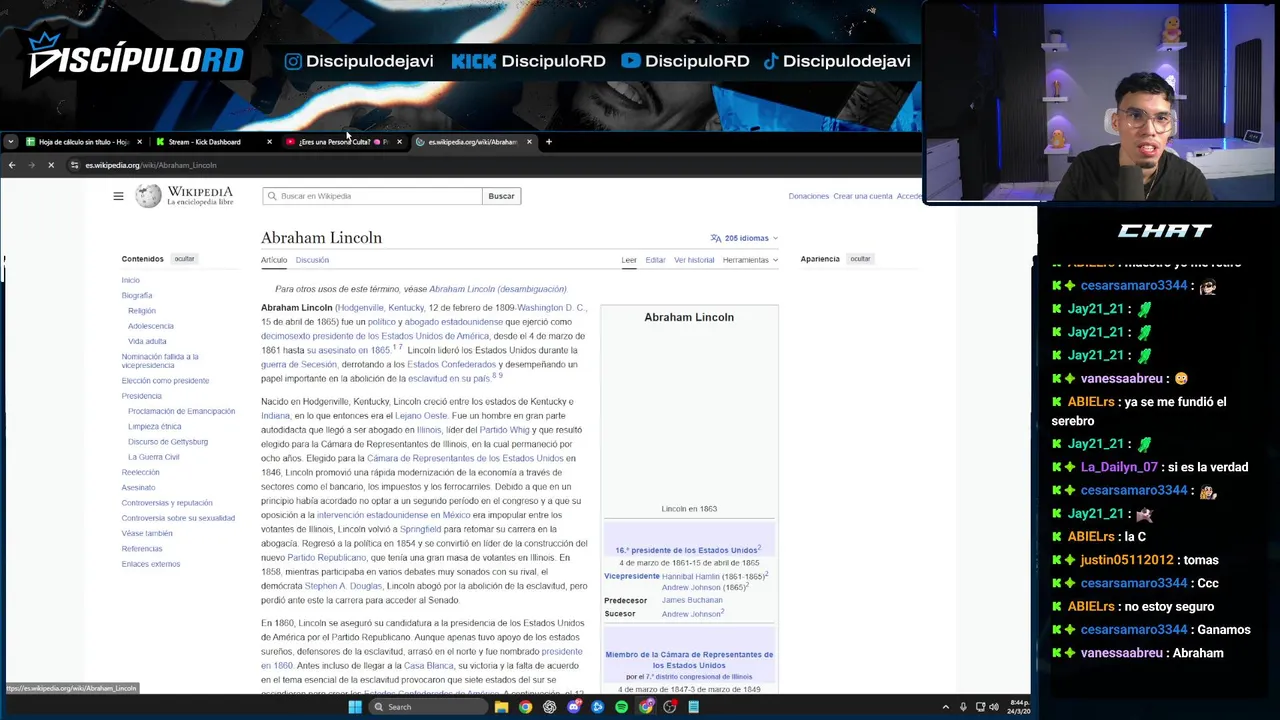Close the ¿Eres una Persona Culta? tab

[x=399, y=142]
